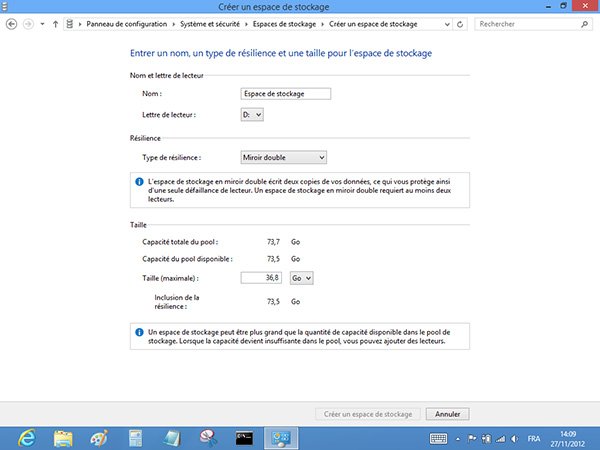Select the Control Panel taskbar icon
This screenshot has height=450, width=600.
[281, 439]
